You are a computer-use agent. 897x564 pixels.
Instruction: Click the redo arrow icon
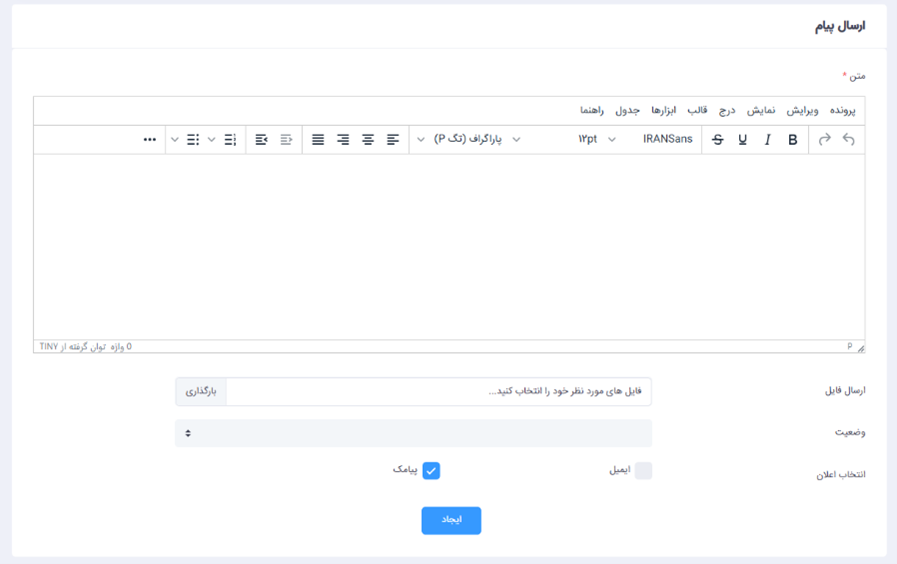pos(824,140)
